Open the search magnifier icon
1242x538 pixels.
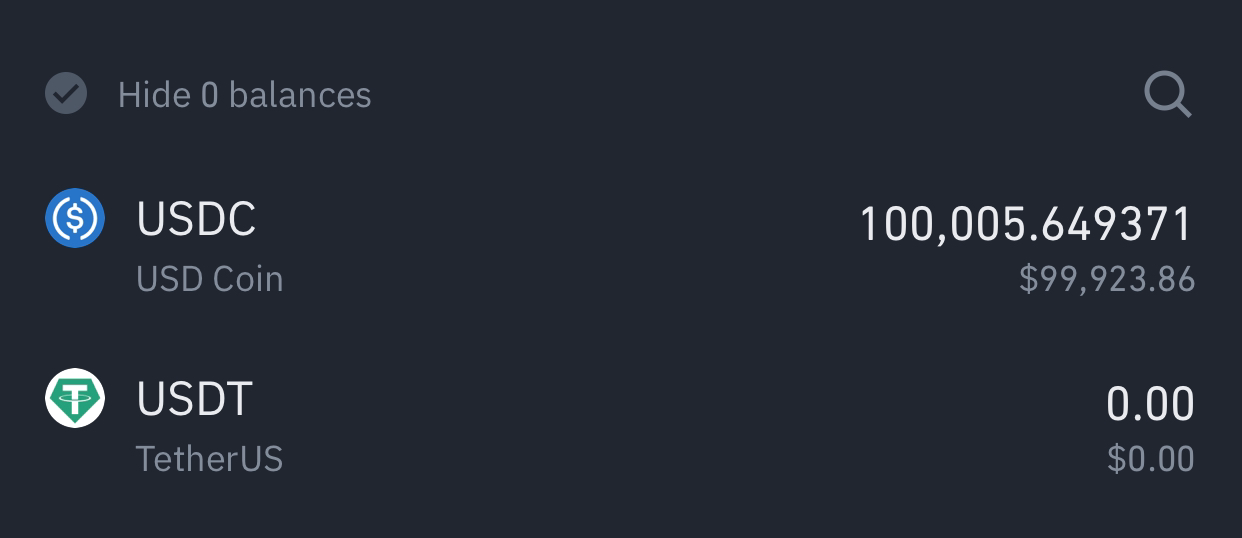1167,96
